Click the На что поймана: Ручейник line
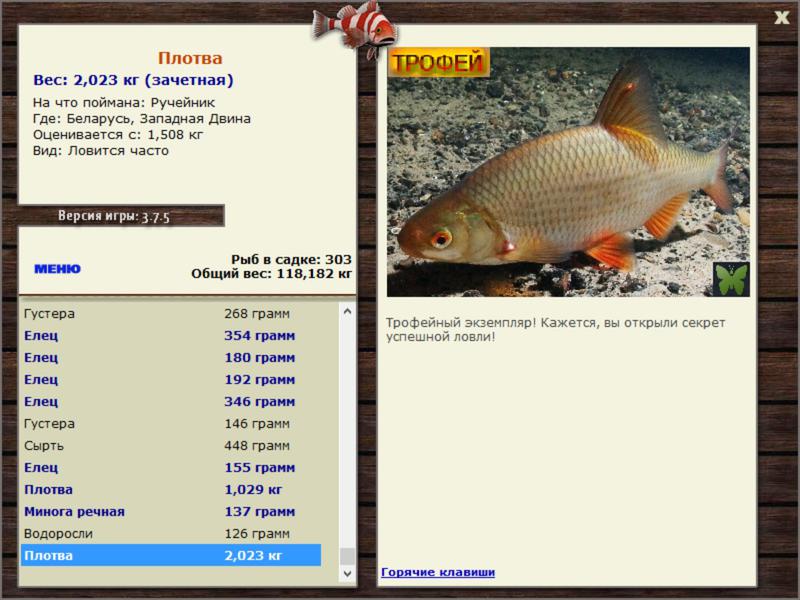Viewport: 800px width, 600px height. (x=124, y=102)
